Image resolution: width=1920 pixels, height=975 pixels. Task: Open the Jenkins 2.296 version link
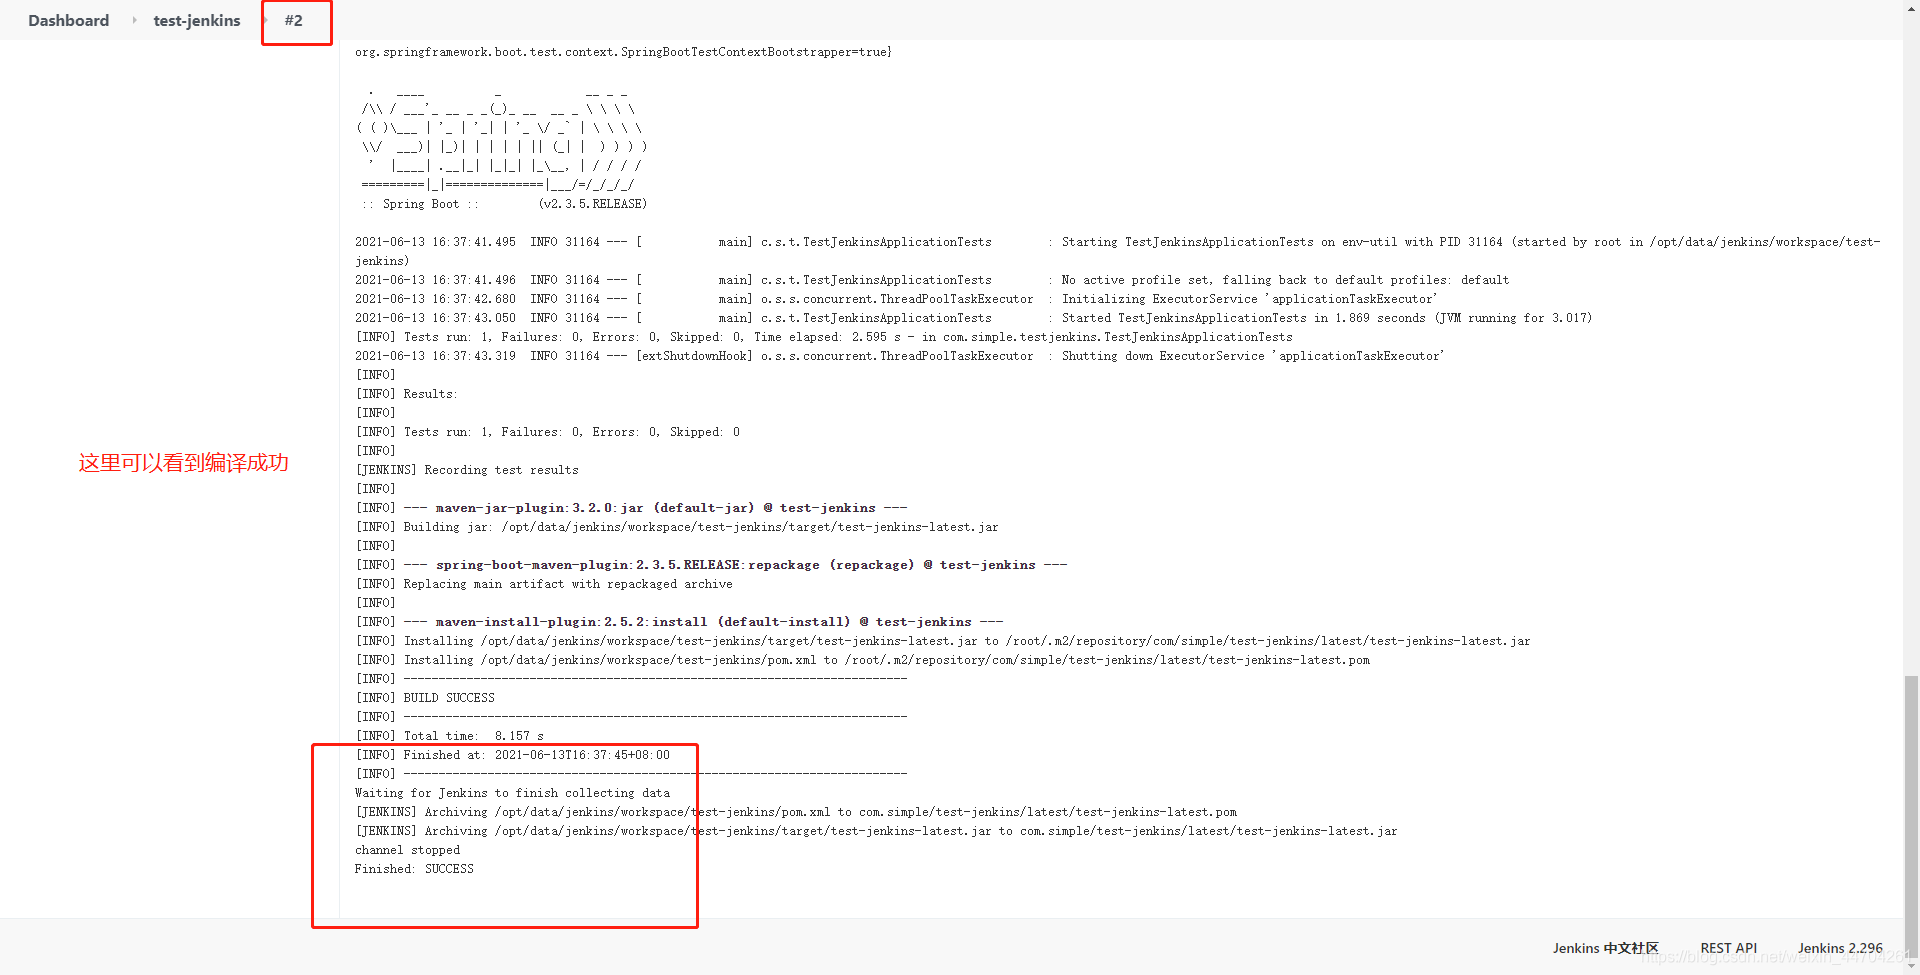click(x=1840, y=948)
